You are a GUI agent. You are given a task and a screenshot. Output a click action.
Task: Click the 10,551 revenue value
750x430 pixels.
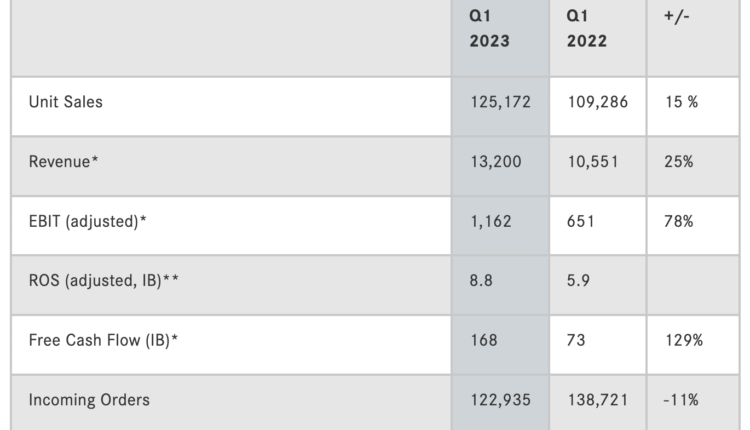[593, 162]
